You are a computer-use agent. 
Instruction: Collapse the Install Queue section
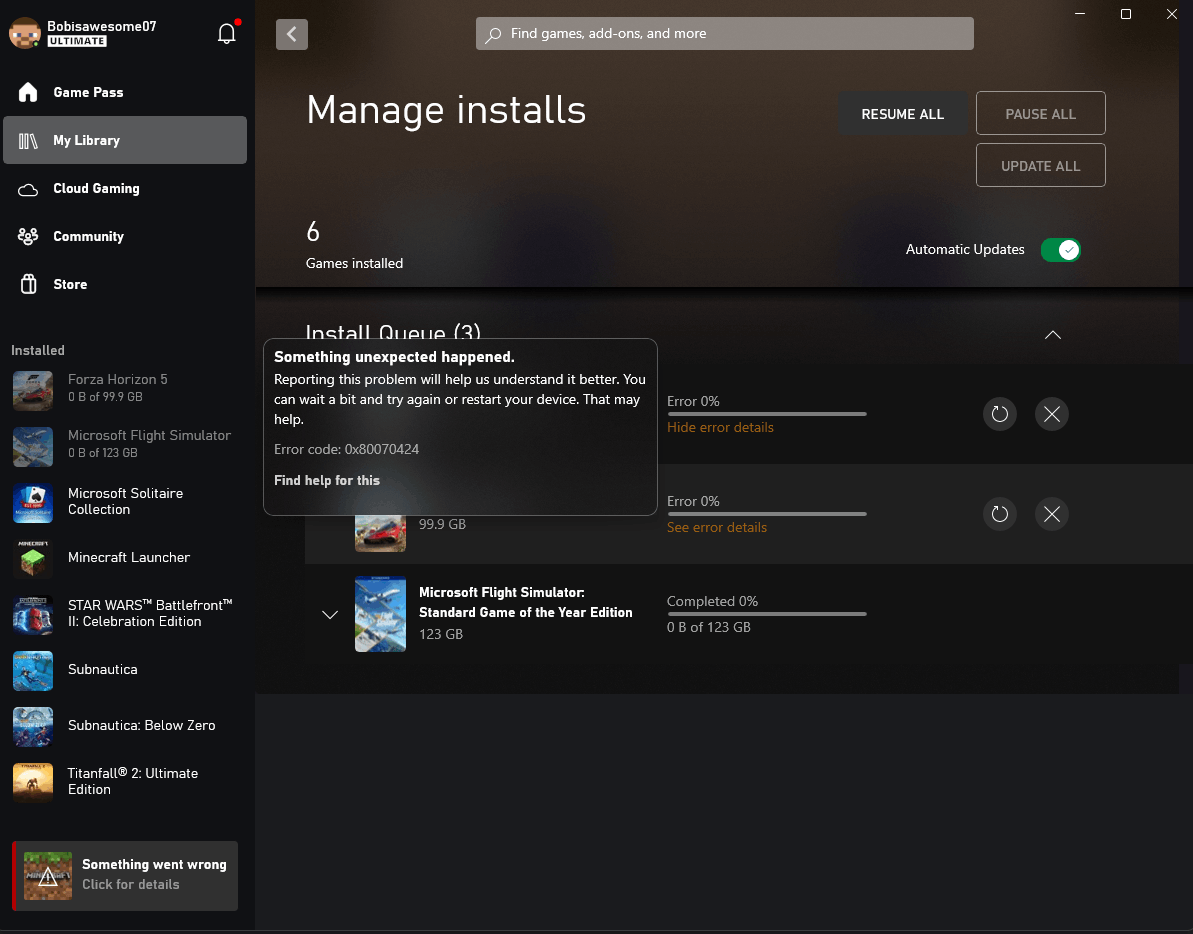pyautogui.click(x=1053, y=335)
